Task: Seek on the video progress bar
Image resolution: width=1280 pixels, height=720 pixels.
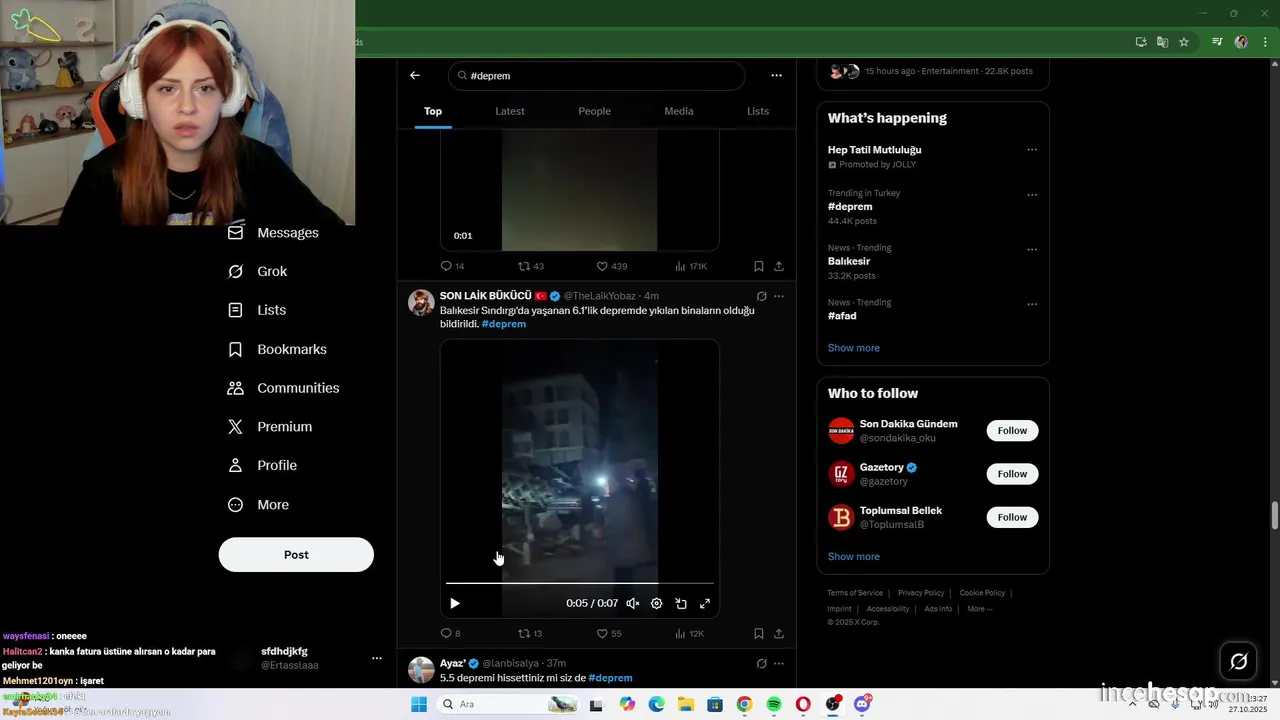Action: pyautogui.click(x=580, y=583)
